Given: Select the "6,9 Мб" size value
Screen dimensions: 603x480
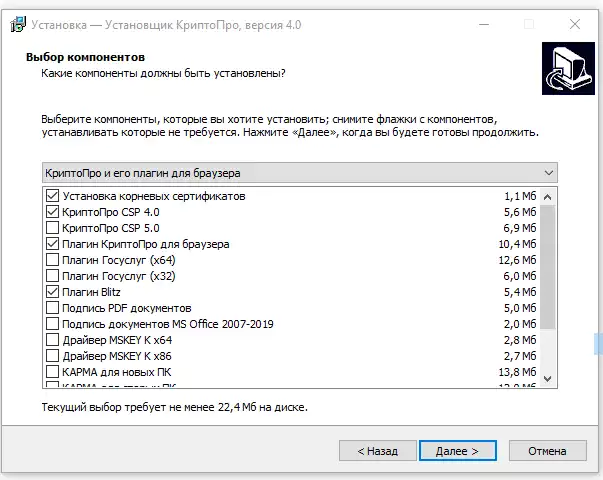Looking at the screenshot, I should point(520,228).
